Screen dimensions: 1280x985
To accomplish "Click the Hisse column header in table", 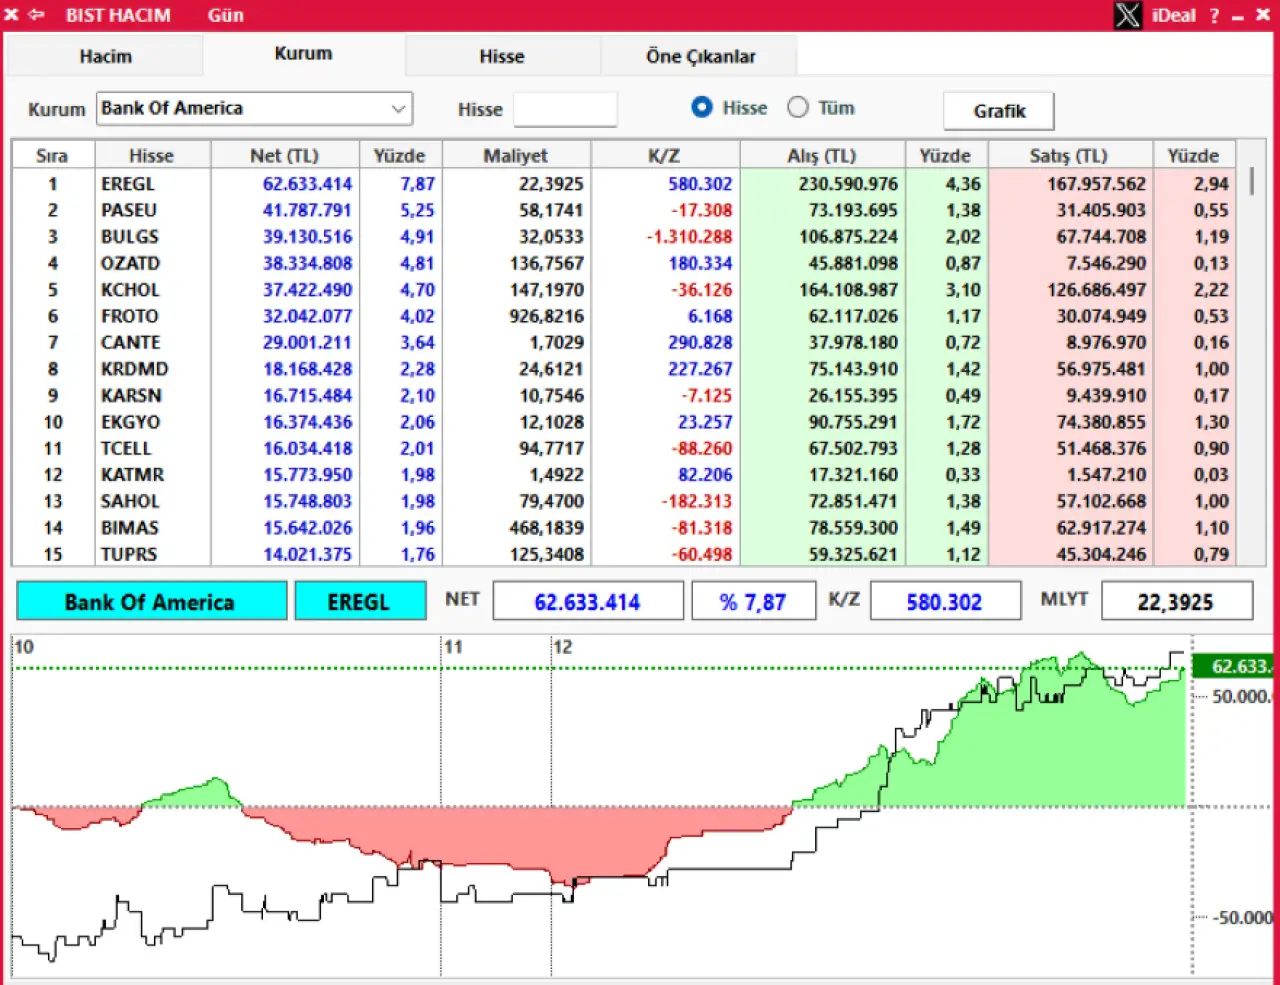I will (x=152, y=155).
